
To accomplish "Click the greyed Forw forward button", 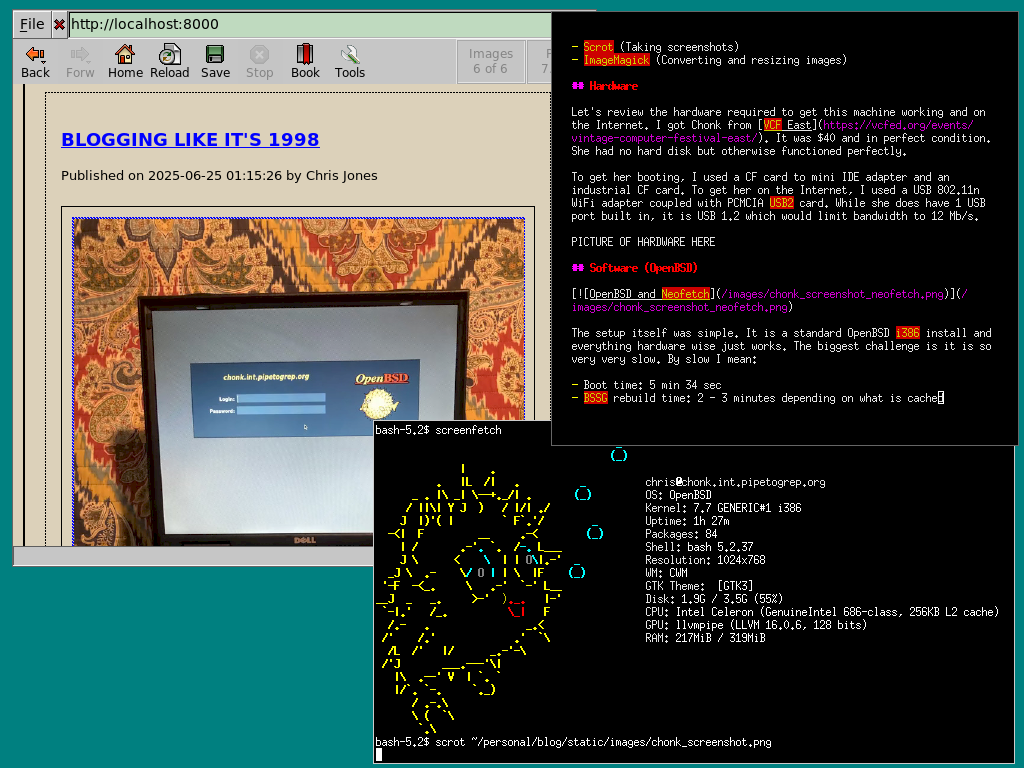I will coord(80,62).
